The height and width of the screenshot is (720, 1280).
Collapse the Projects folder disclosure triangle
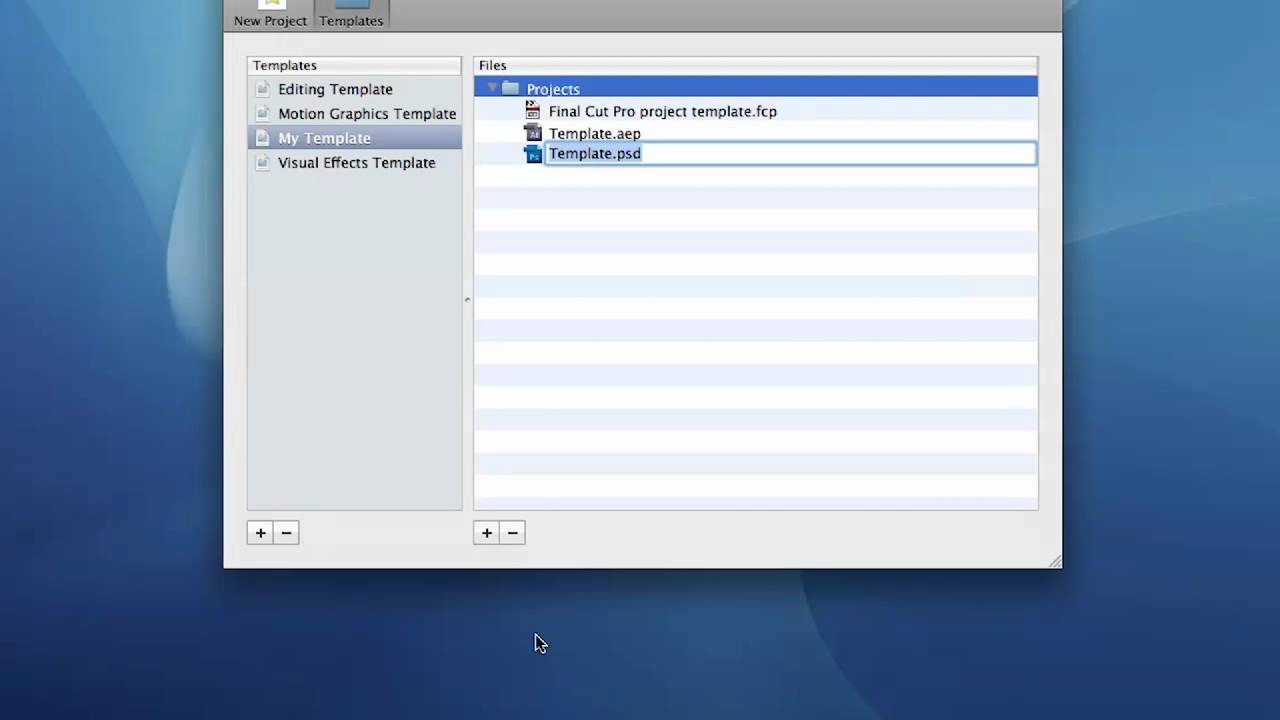pyautogui.click(x=492, y=88)
